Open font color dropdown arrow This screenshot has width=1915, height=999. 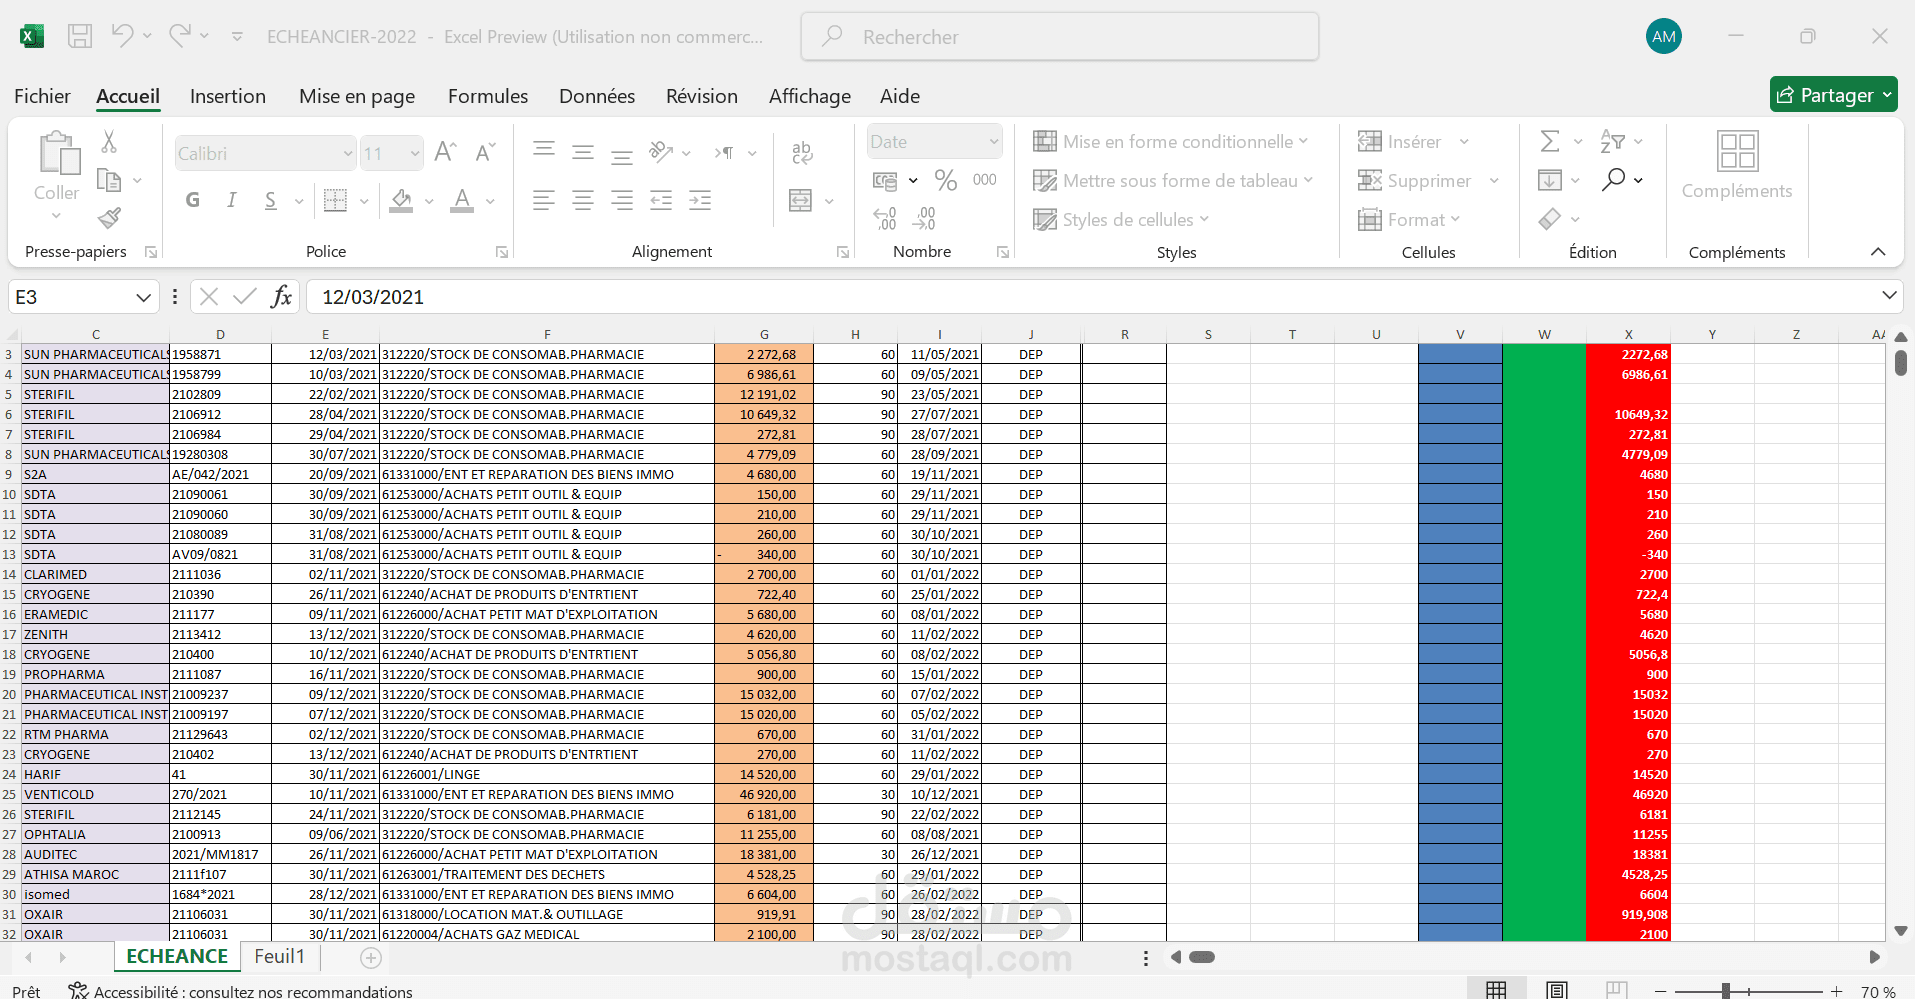(x=490, y=201)
